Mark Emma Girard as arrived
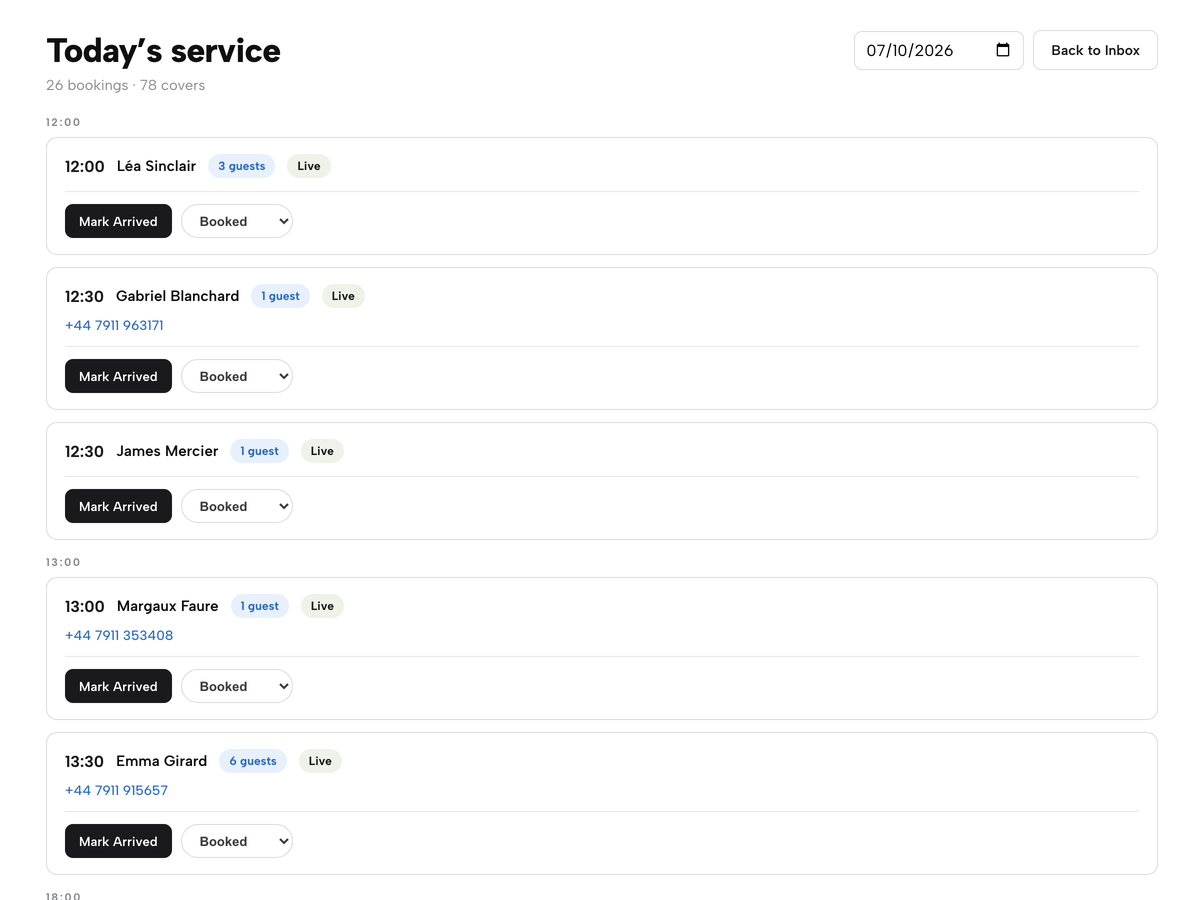 (118, 841)
